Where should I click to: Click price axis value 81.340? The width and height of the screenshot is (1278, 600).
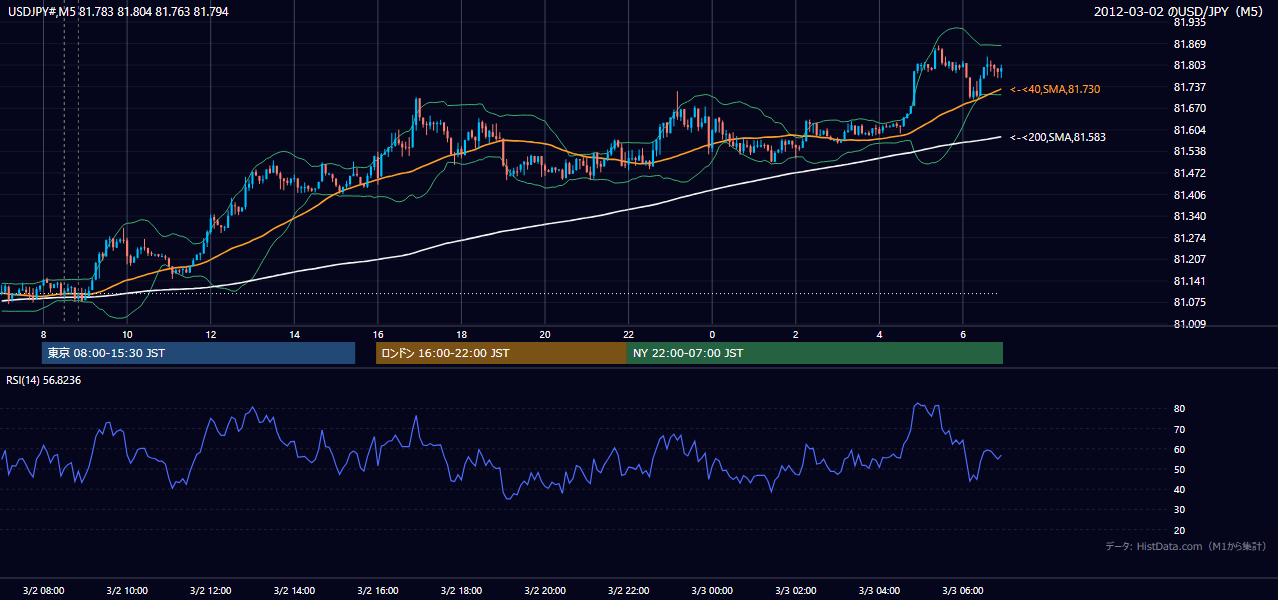coord(1189,217)
